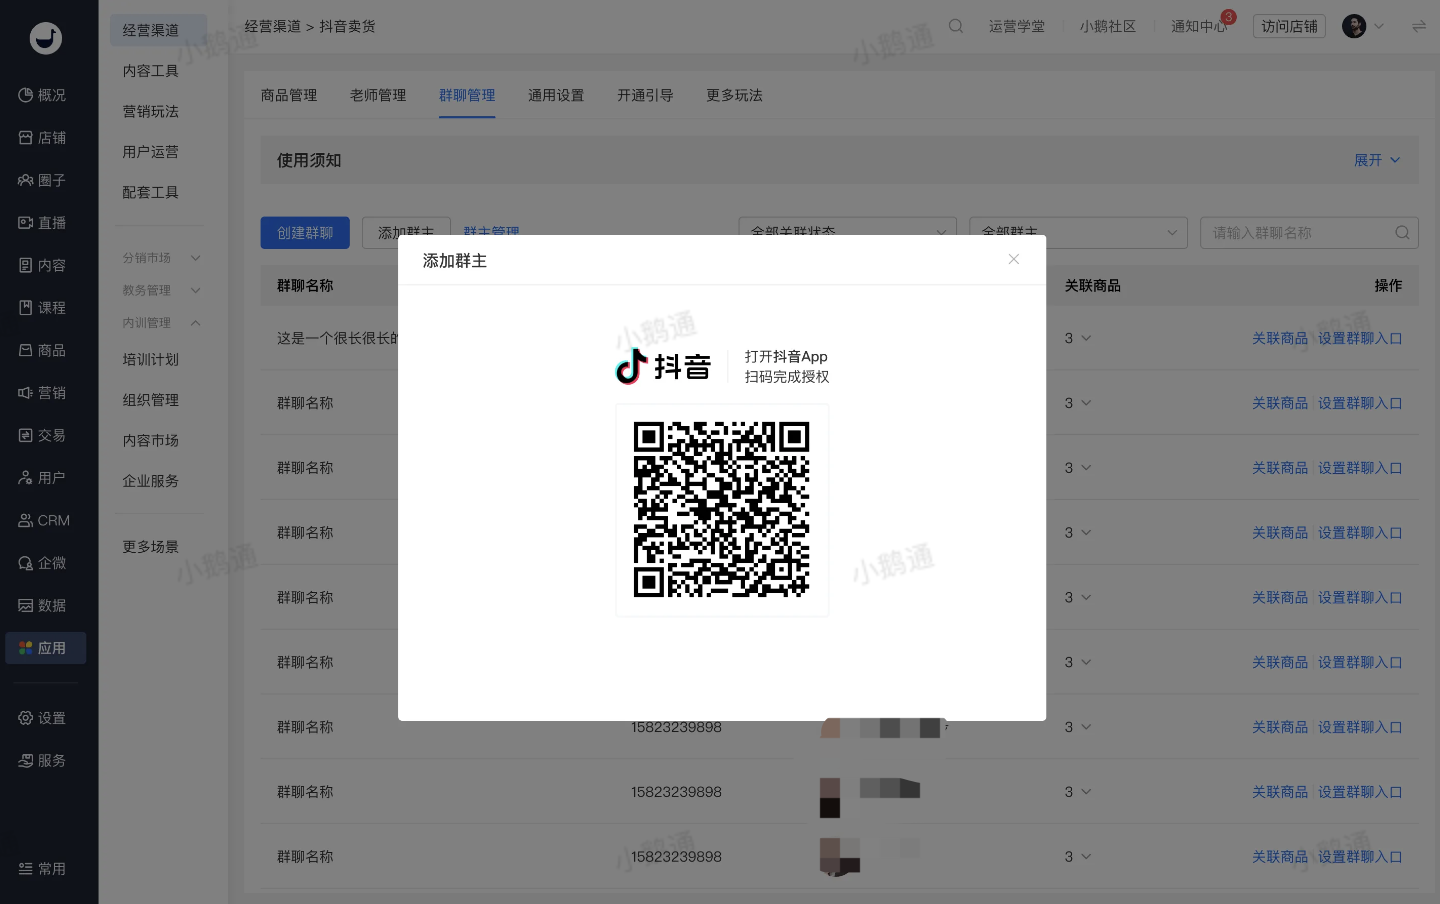The image size is (1440, 904).
Task: Open 小鹅社区 link
Action: pyautogui.click(x=1108, y=26)
